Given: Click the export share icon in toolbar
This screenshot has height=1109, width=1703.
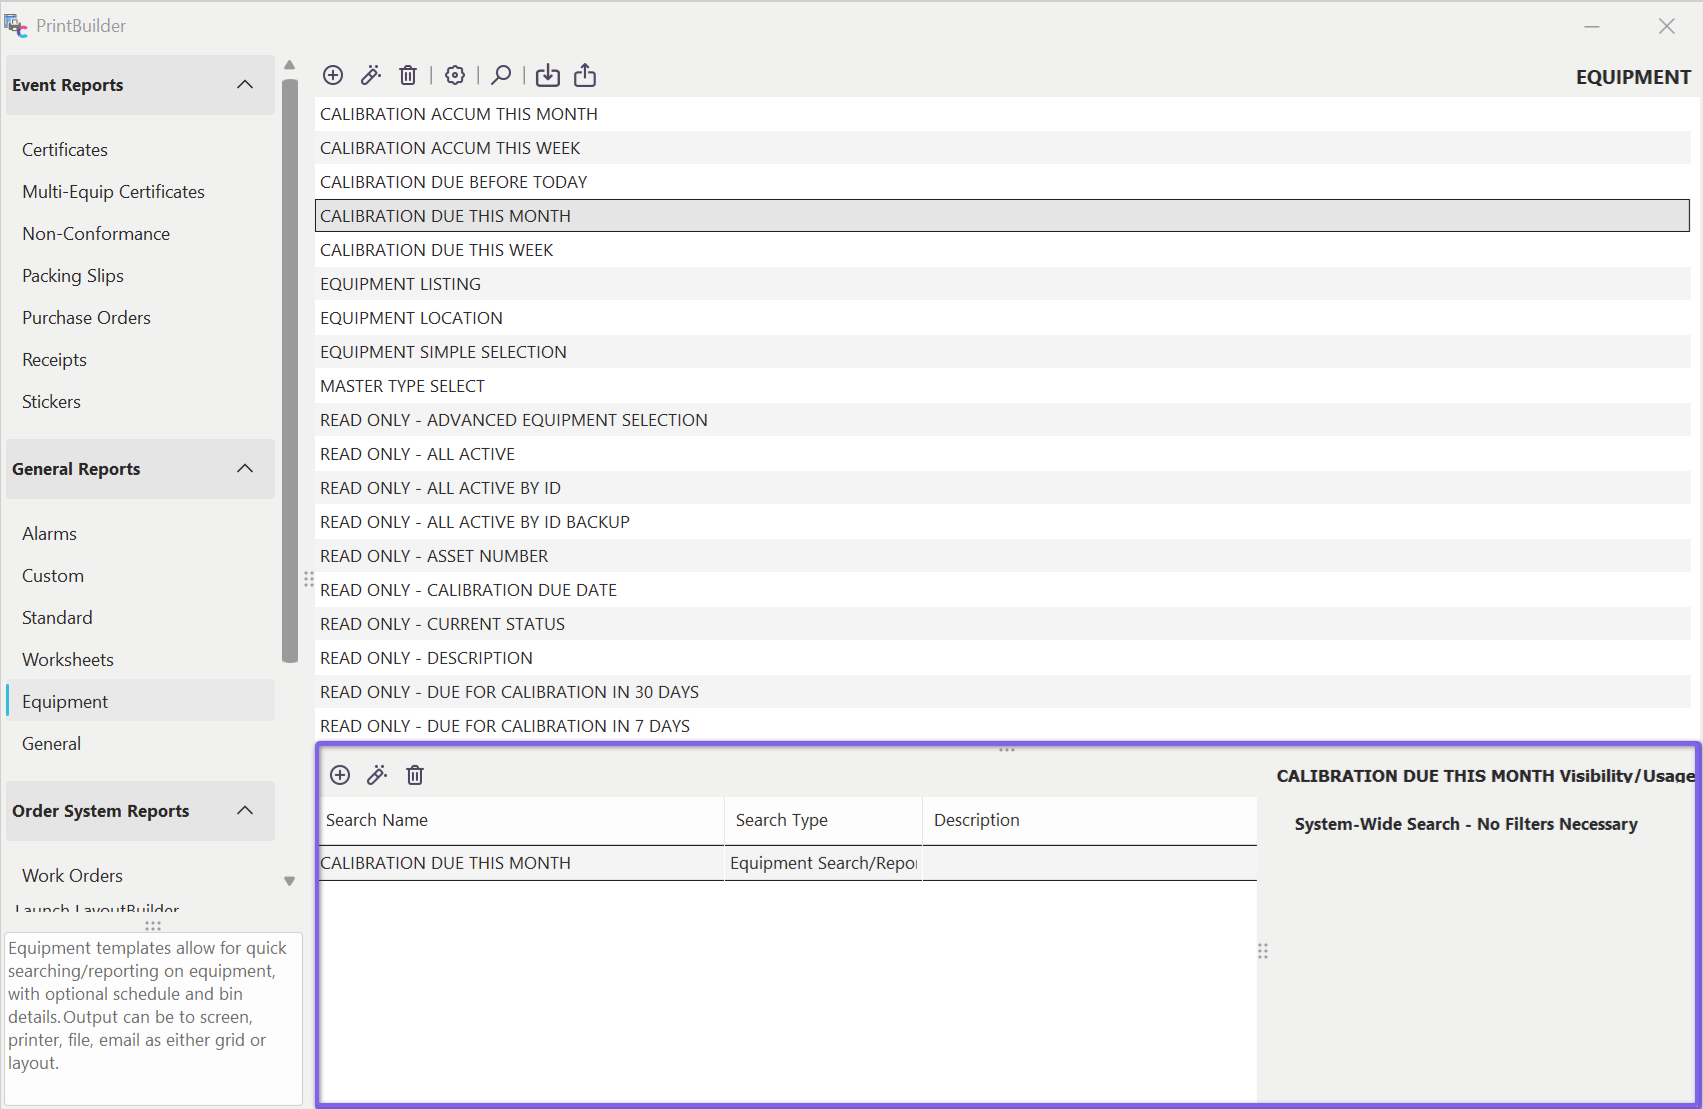Looking at the screenshot, I should pos(585,75).
